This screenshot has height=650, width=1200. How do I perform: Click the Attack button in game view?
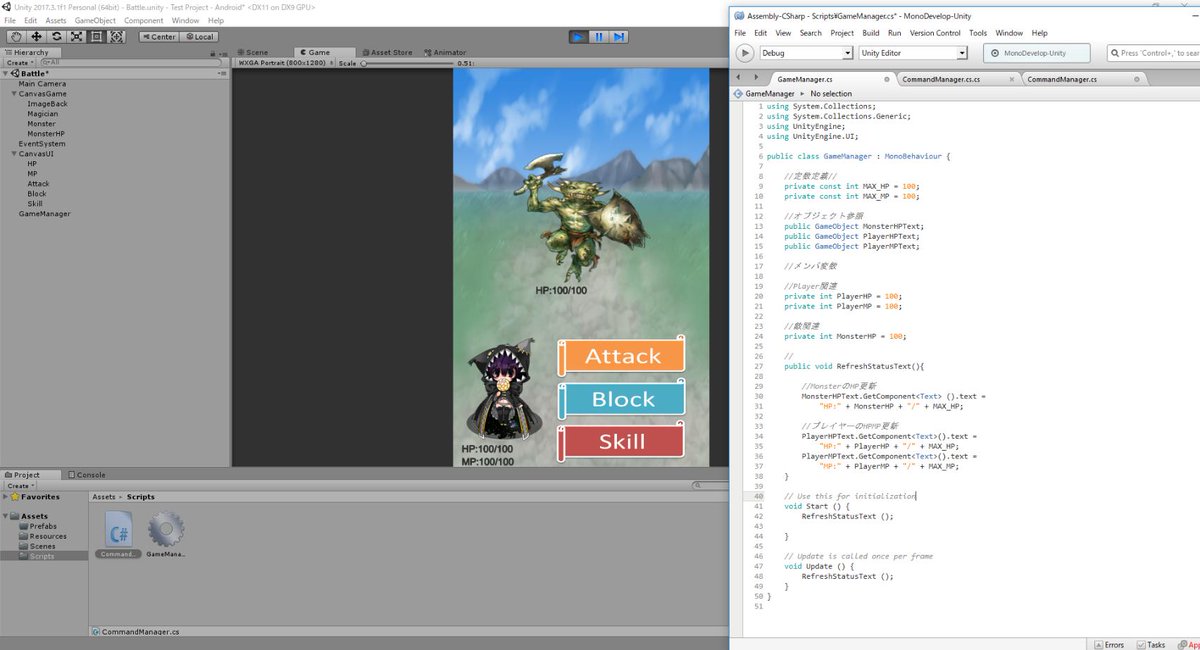tap(622, 356)
